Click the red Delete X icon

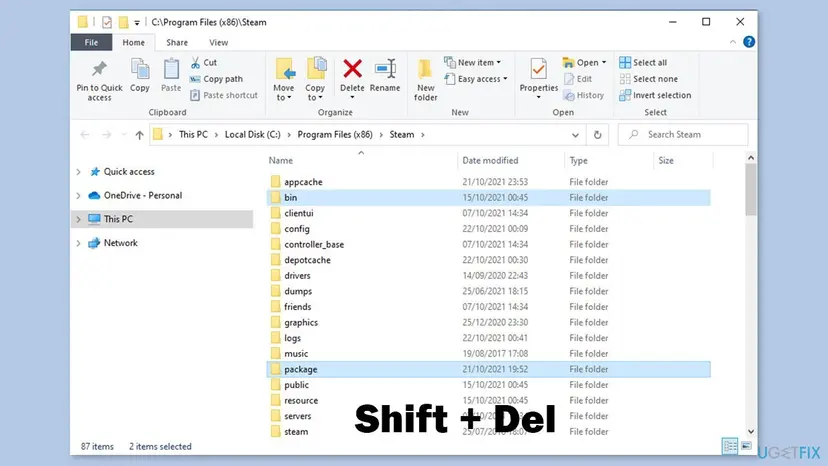pyautogui.click(x=352, y=69)
